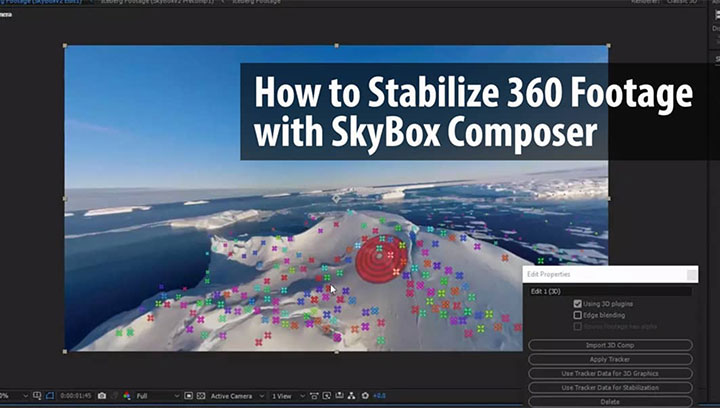This screenshot has width=720, height=408.
Task: Toggle the Using 3D plugins checkbox
Action: (x=578, y=303)
